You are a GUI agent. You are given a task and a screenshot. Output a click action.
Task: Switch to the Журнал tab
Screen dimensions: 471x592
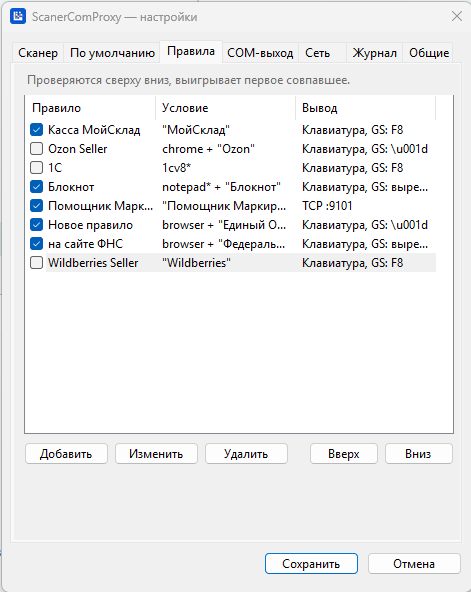[x=374, y=53]
